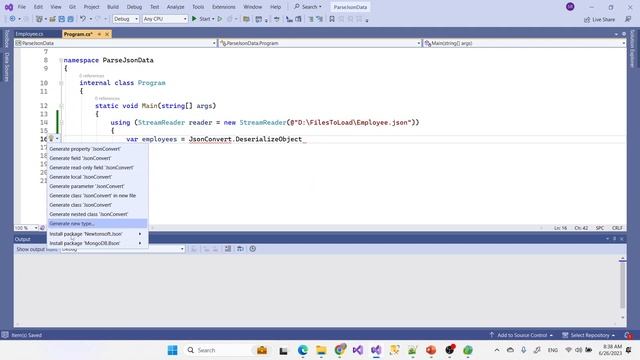Click the Live Share button

pos(599,19)
